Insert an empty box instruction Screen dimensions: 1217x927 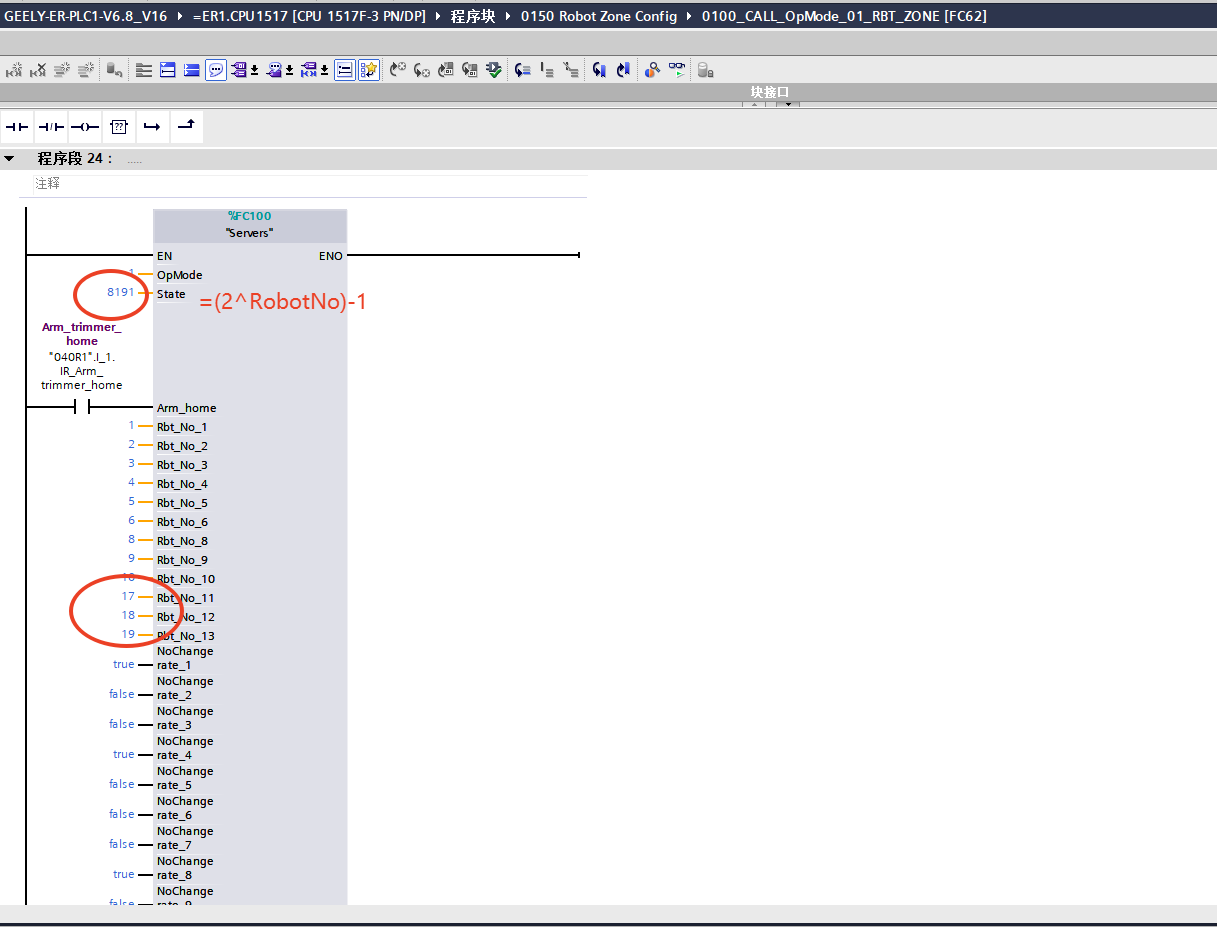(x=118, y=127)
